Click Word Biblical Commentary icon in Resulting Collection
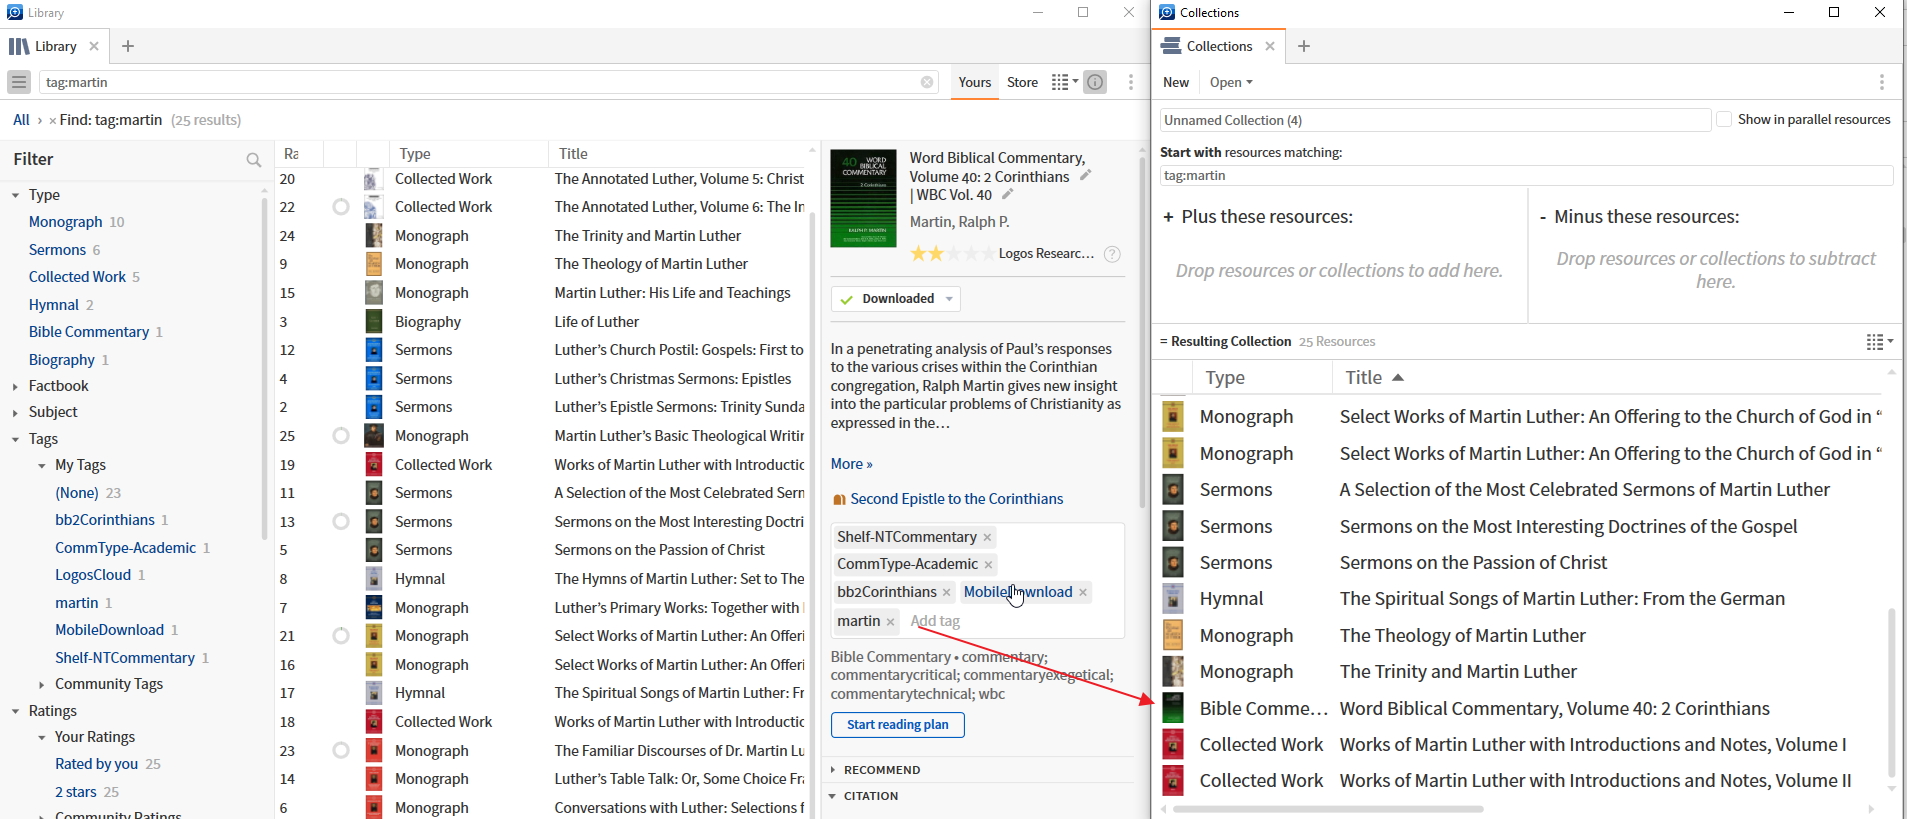Screen dimensions: 1907x819 coord(1173,708)
